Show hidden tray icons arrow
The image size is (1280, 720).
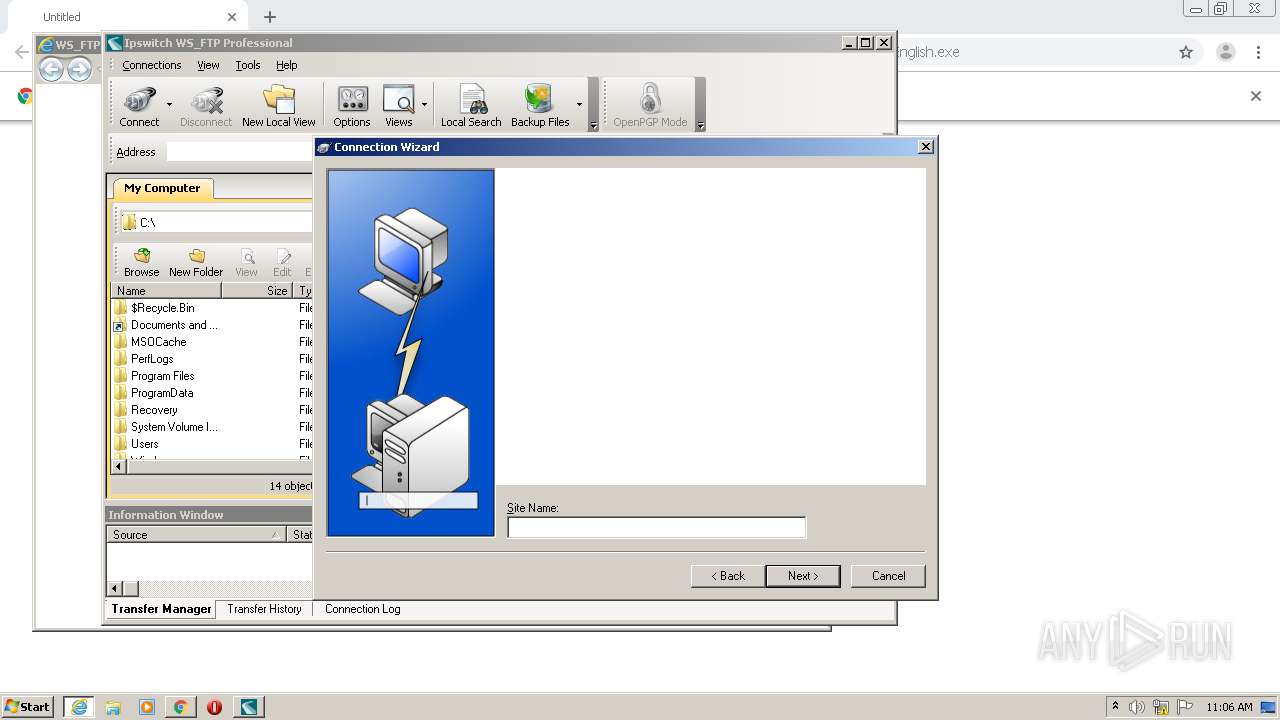pos(1115,706)
